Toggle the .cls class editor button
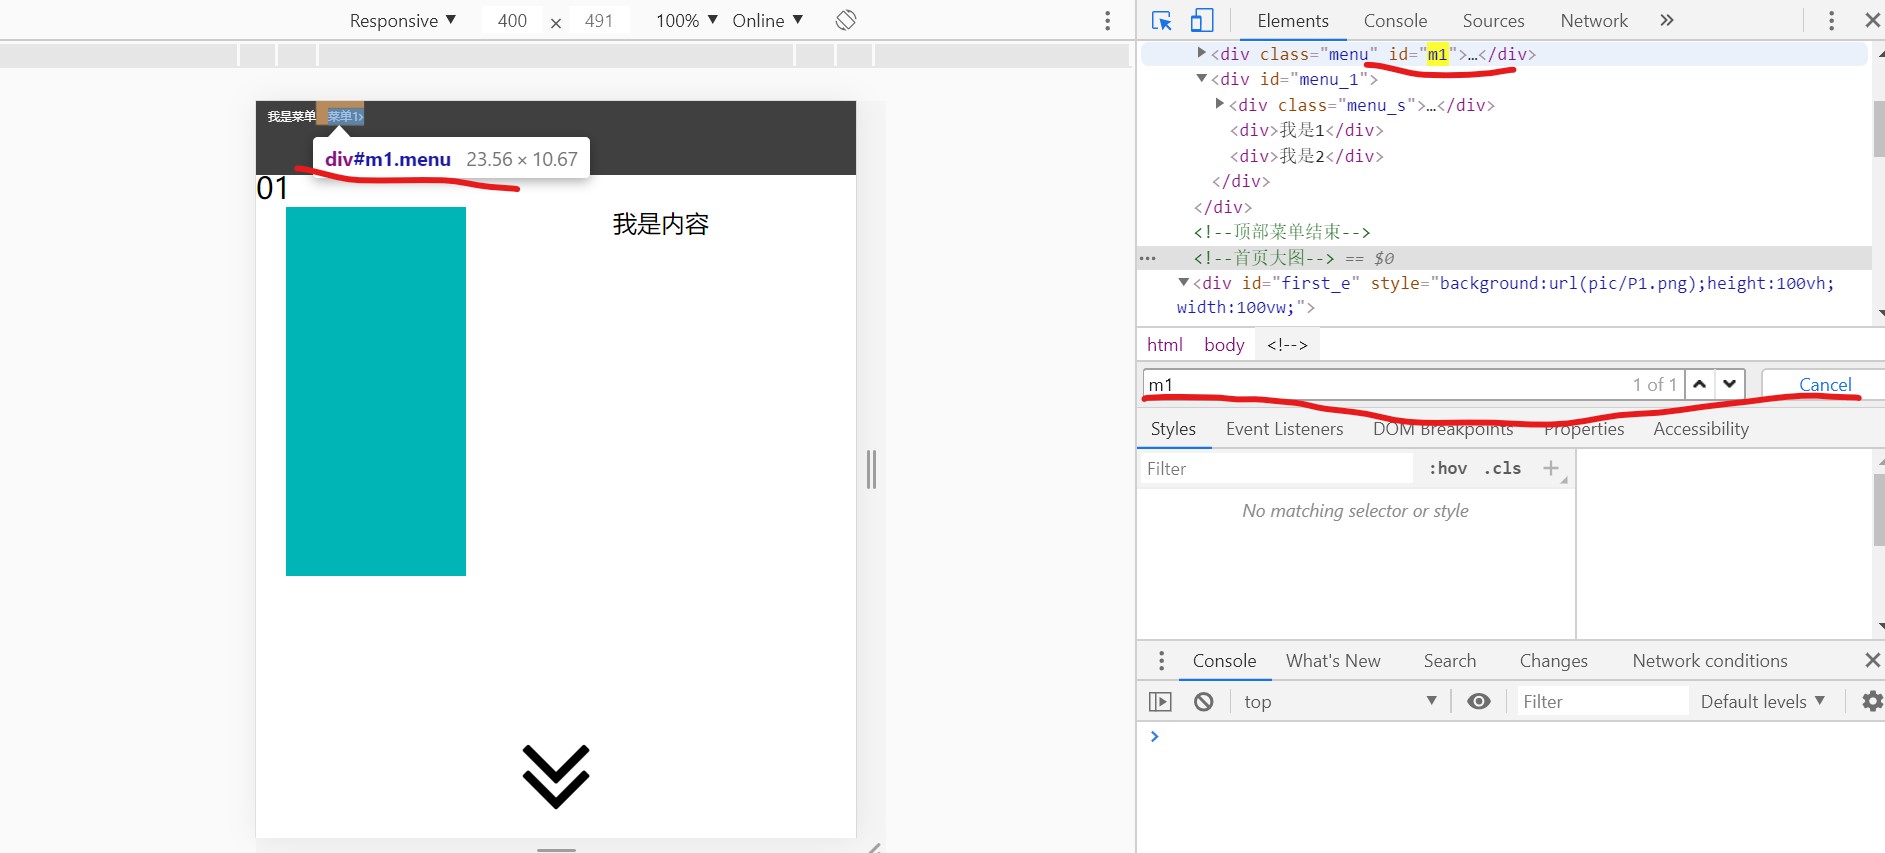 1502,469
